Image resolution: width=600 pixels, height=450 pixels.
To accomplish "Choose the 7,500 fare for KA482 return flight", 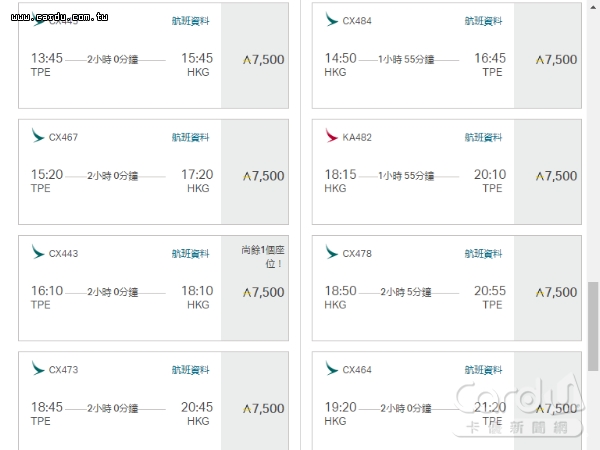I will click(x=548, y=172).
